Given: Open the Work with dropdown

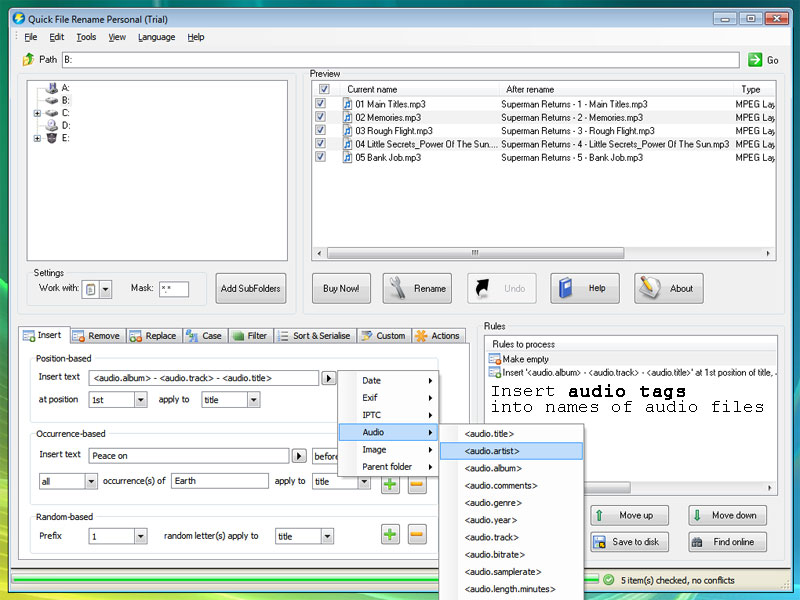Looking at the screenshot, I should click(105, 289).
